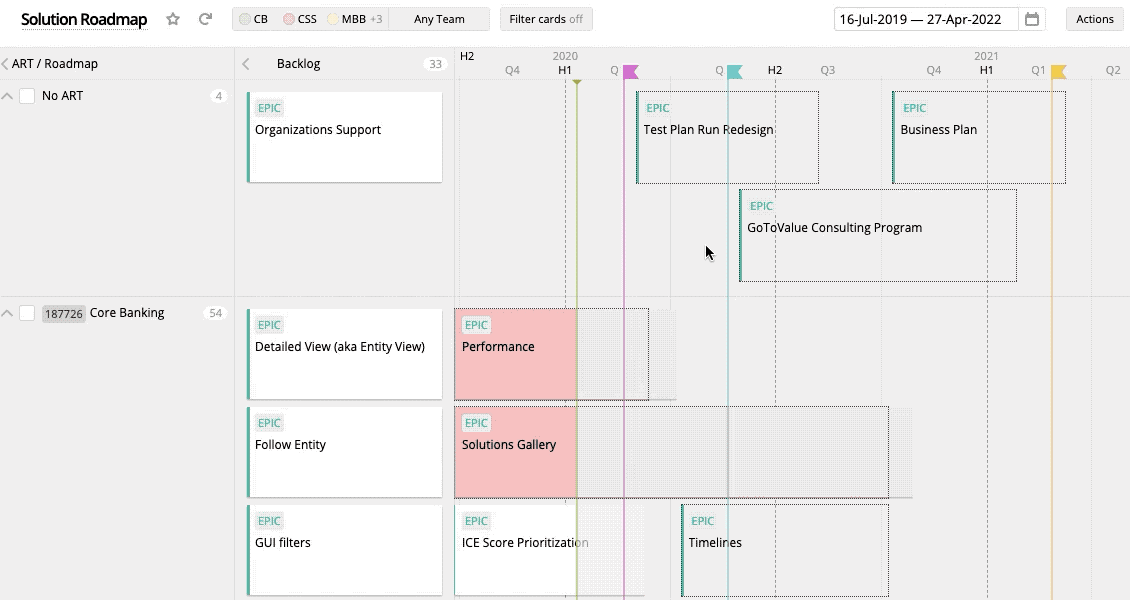Star the Solution Roadmap view
Image resolution: width=1130 pixels, height=600 pixels.
(171, 18)
